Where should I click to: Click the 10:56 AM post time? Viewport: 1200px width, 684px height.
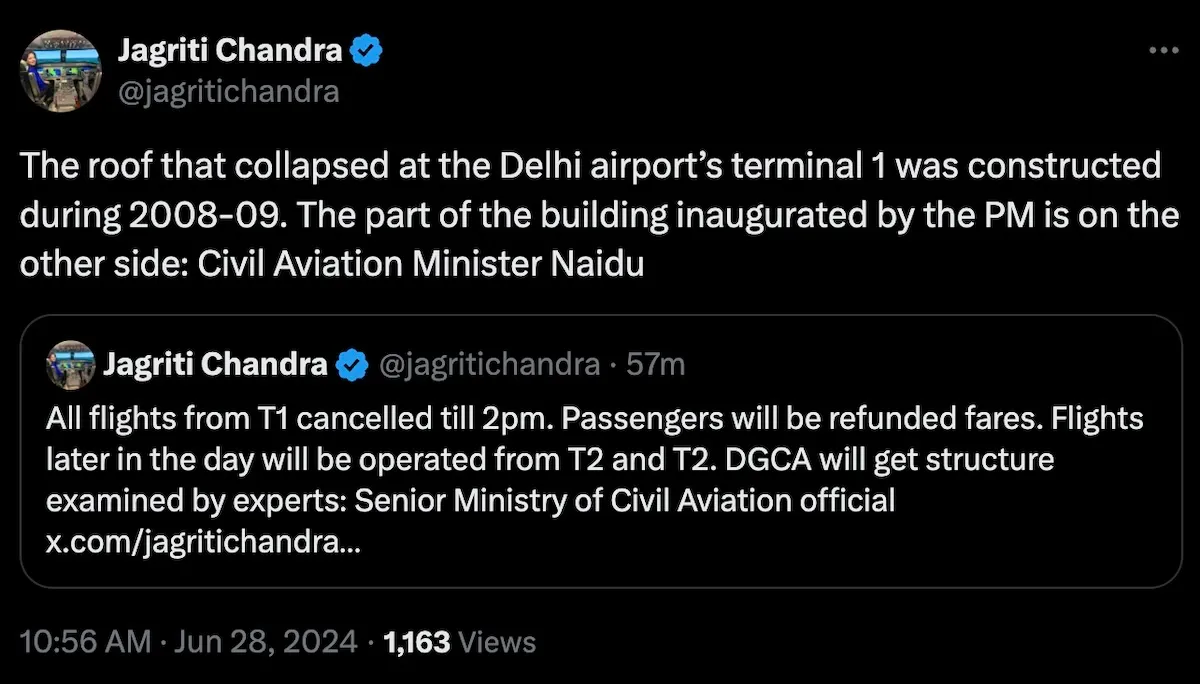(84, 641)
